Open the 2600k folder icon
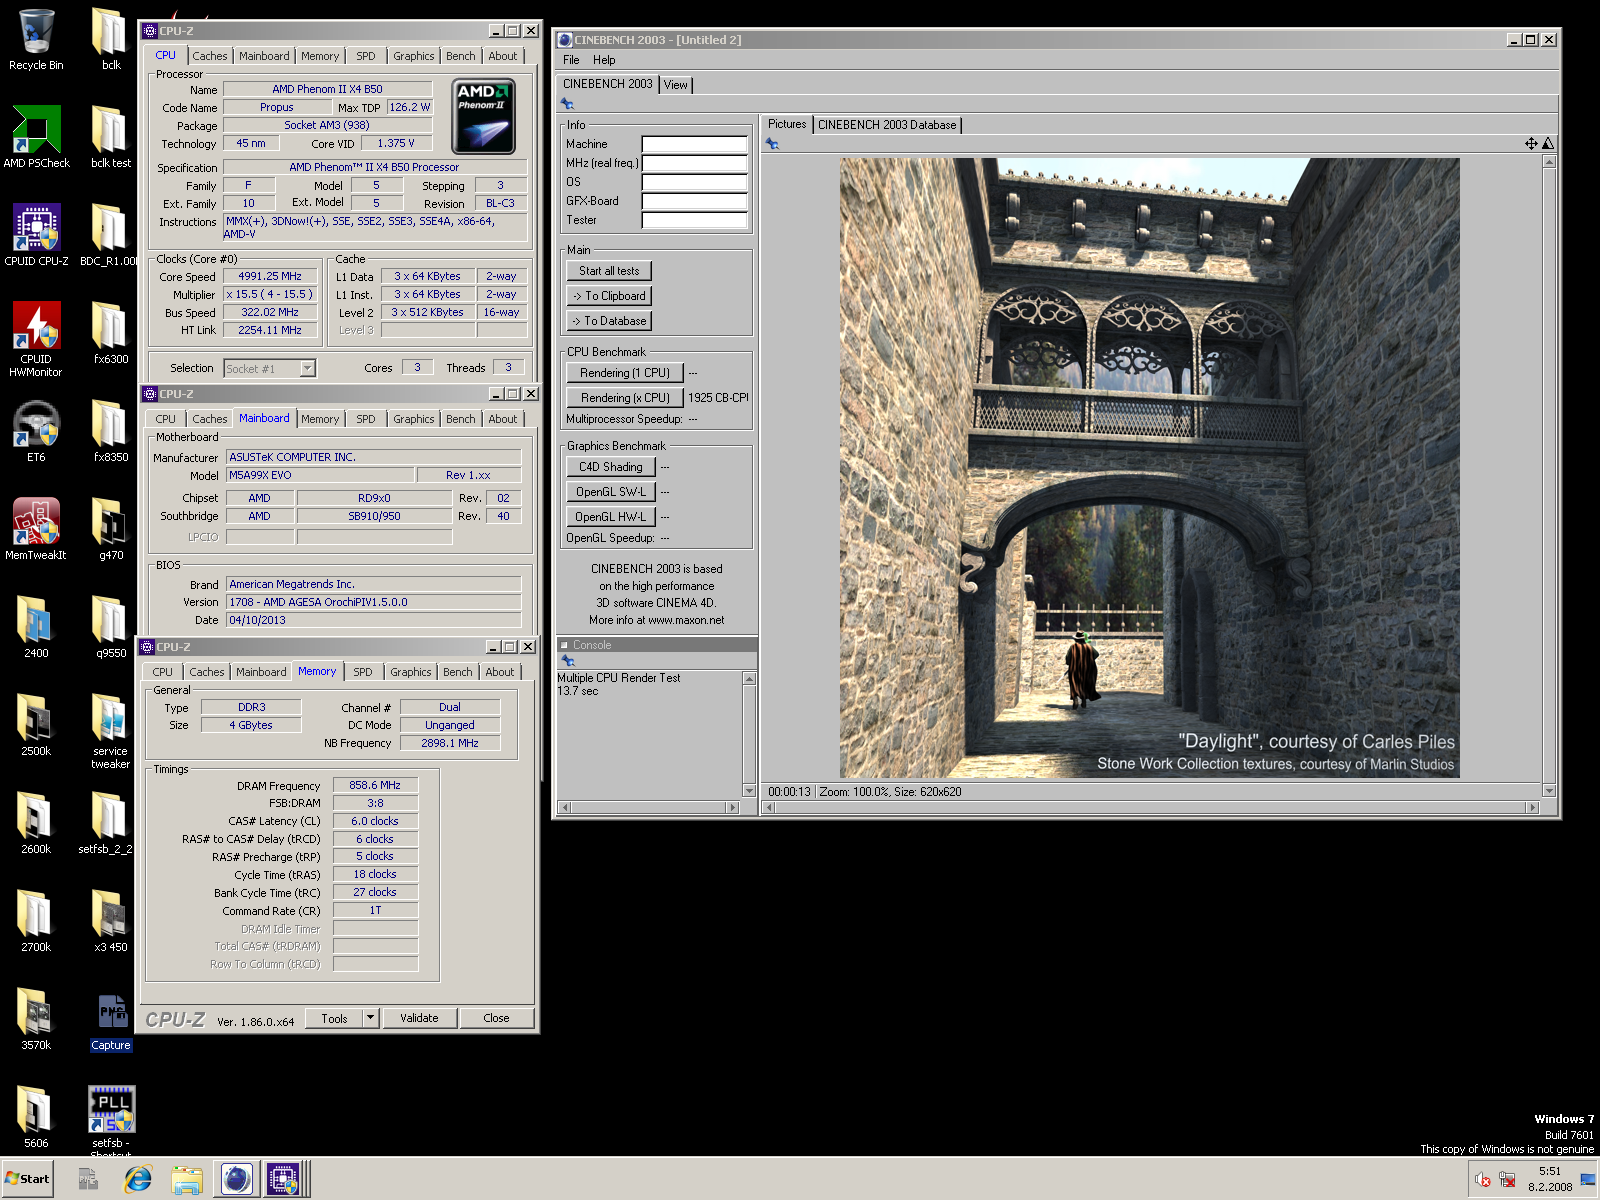1600x1200 pixels. point(36,824)
